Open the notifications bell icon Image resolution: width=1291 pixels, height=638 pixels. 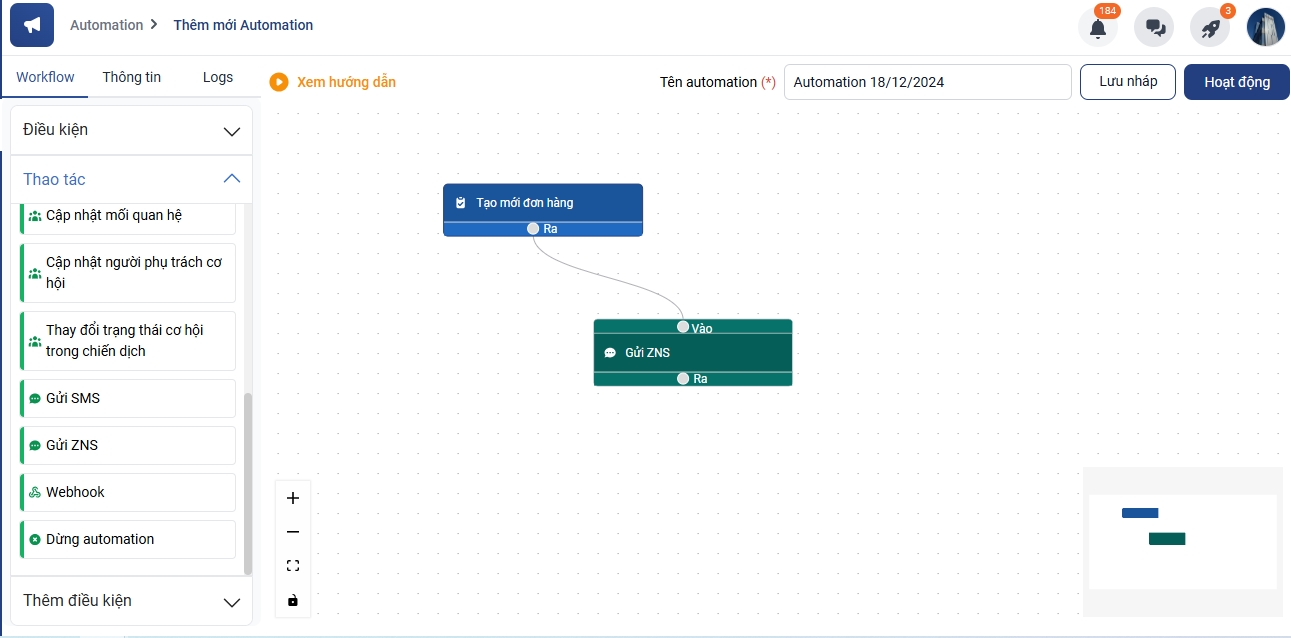pyautogui.click(x=1098, y=28)
